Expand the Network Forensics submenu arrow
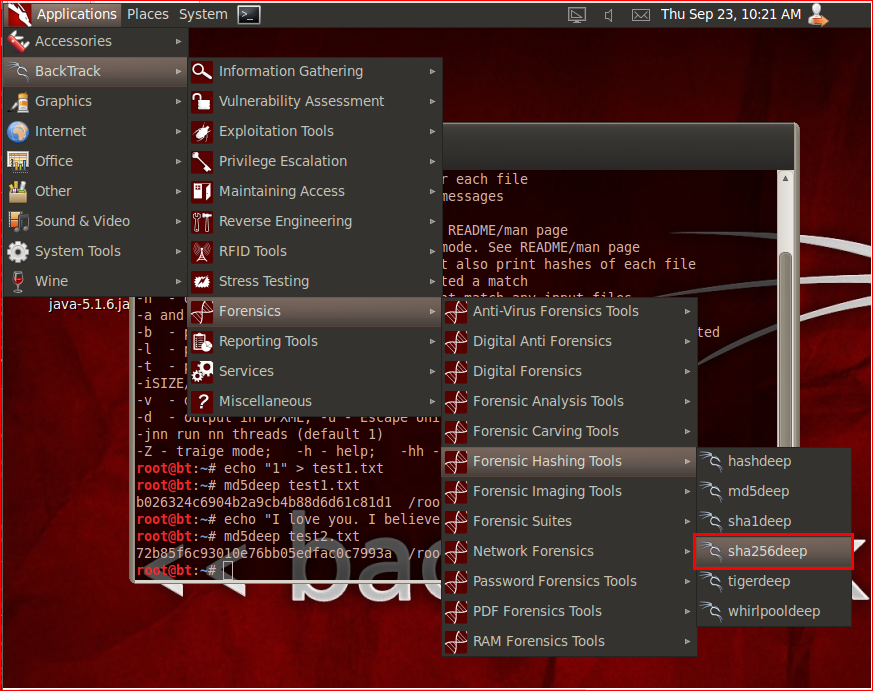The height and width of the screenshot is (691, 873). (688, 551)
